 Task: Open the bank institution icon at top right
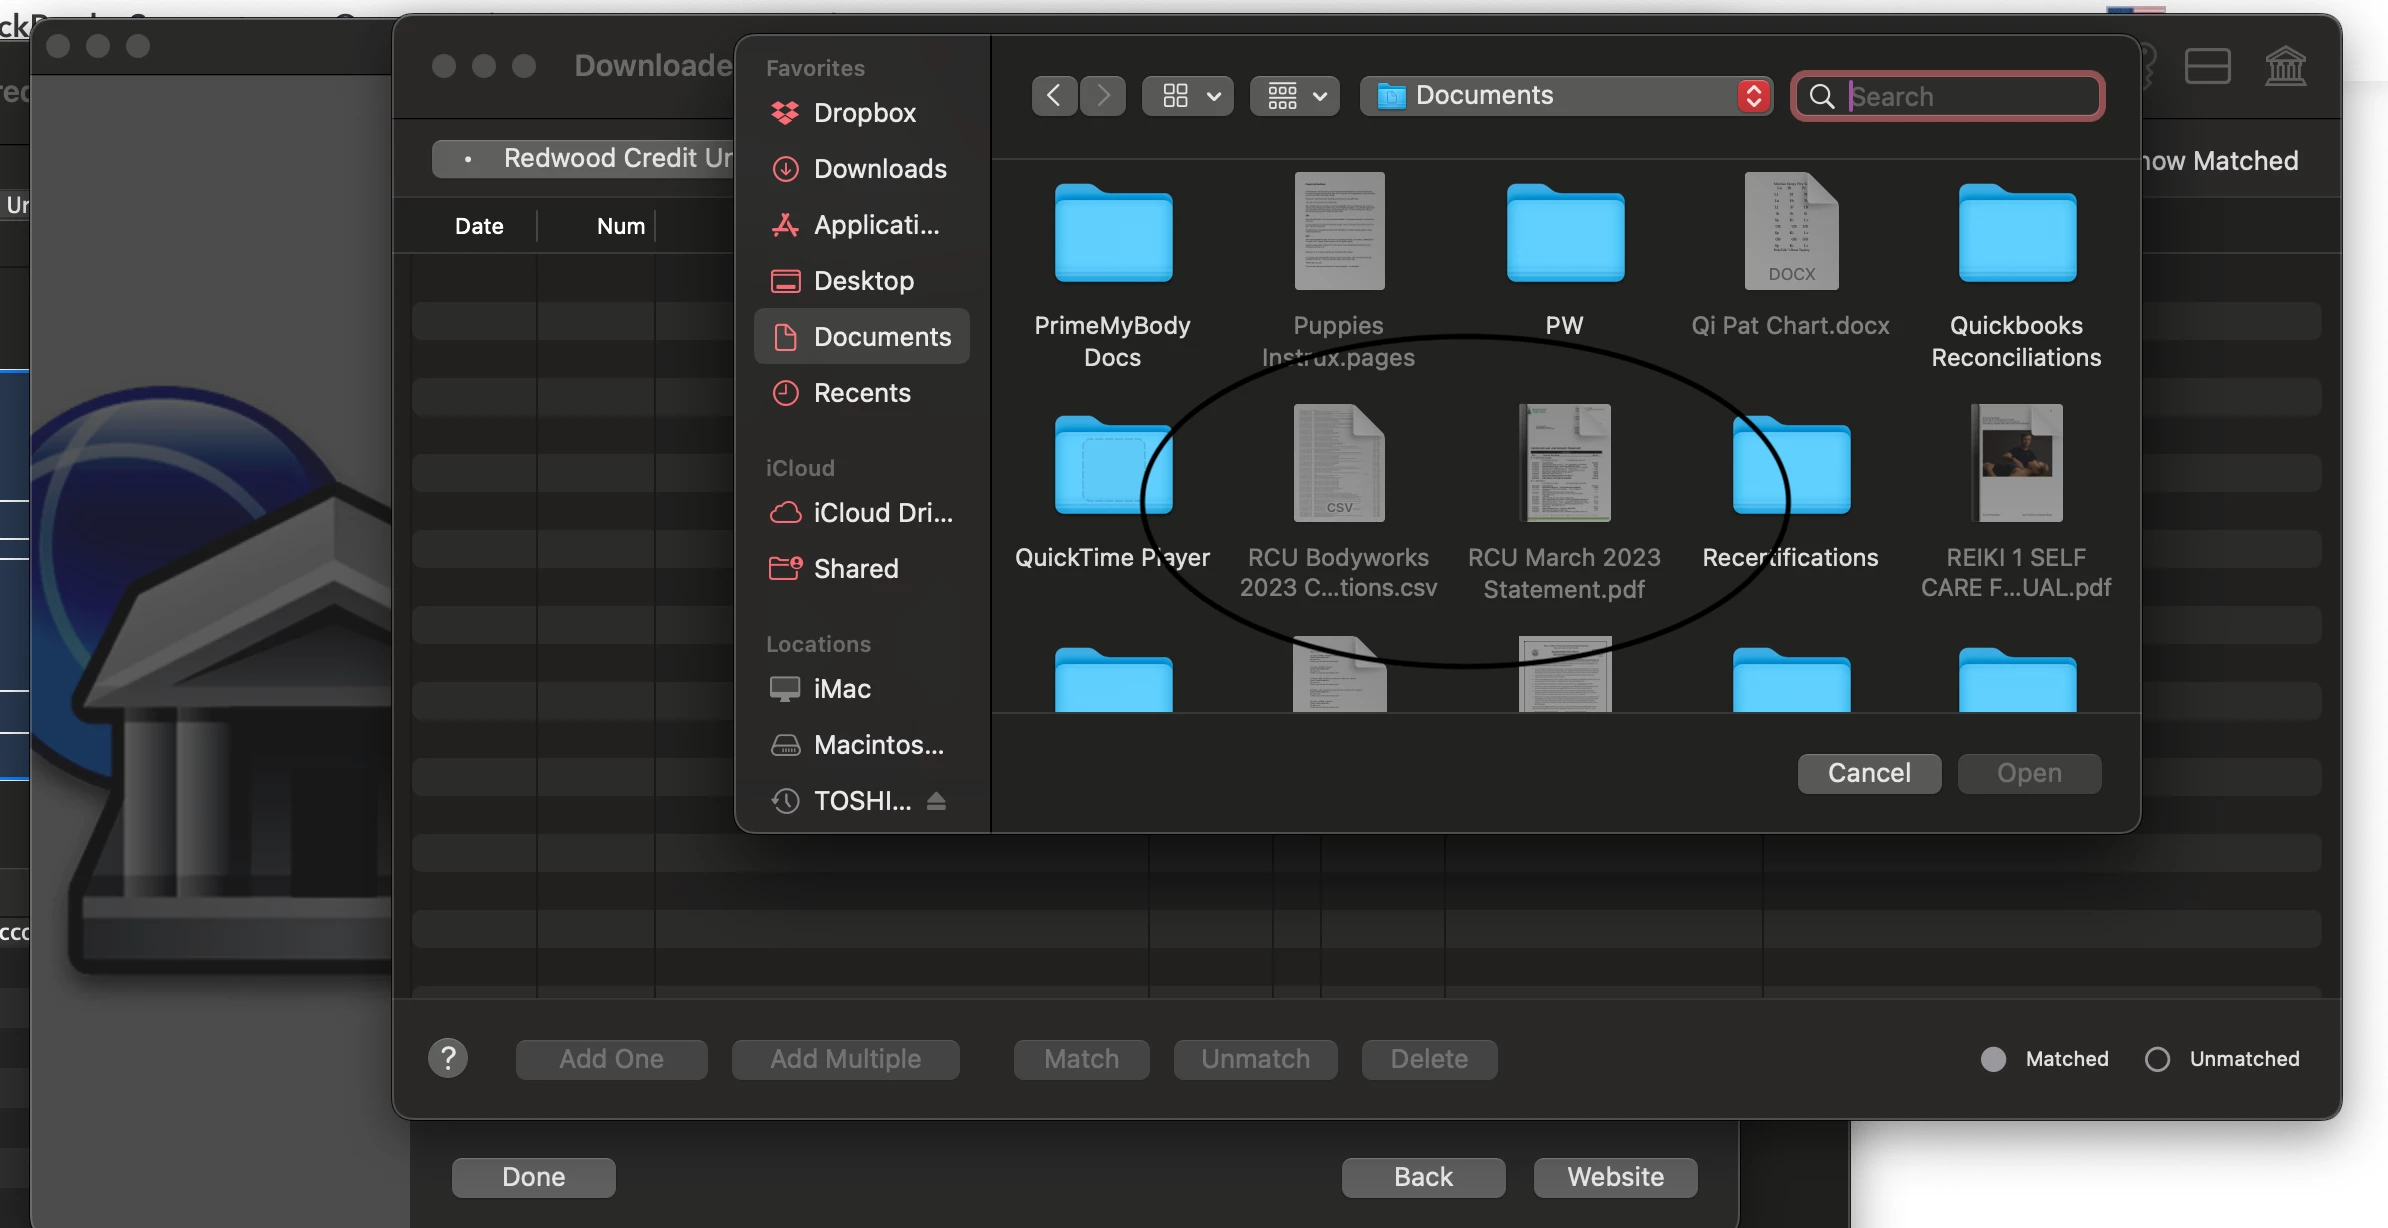click(2285, 67)
